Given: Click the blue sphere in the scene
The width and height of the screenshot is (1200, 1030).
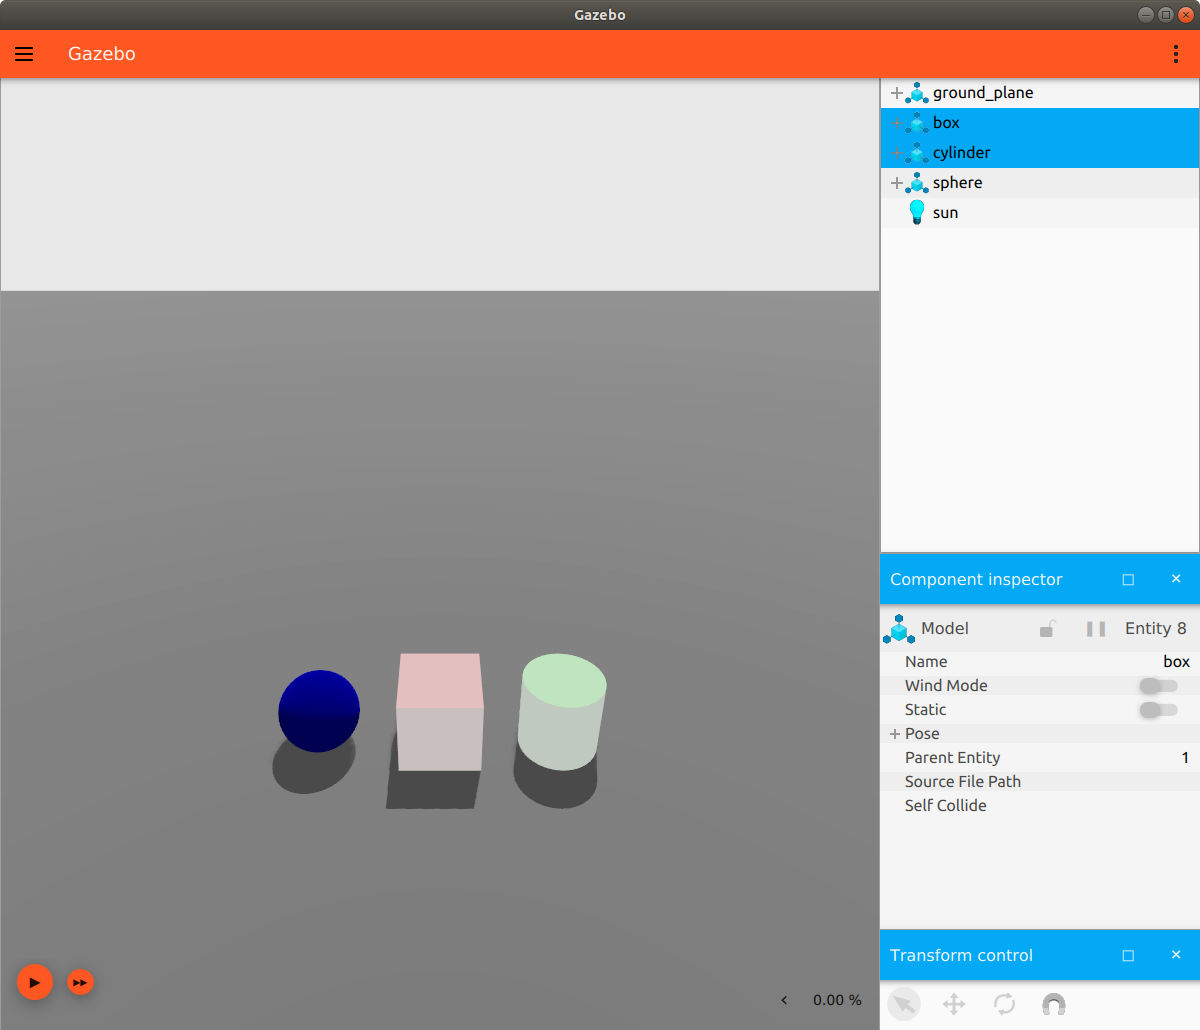Looking at the screenshot, I should pos(319,711).
